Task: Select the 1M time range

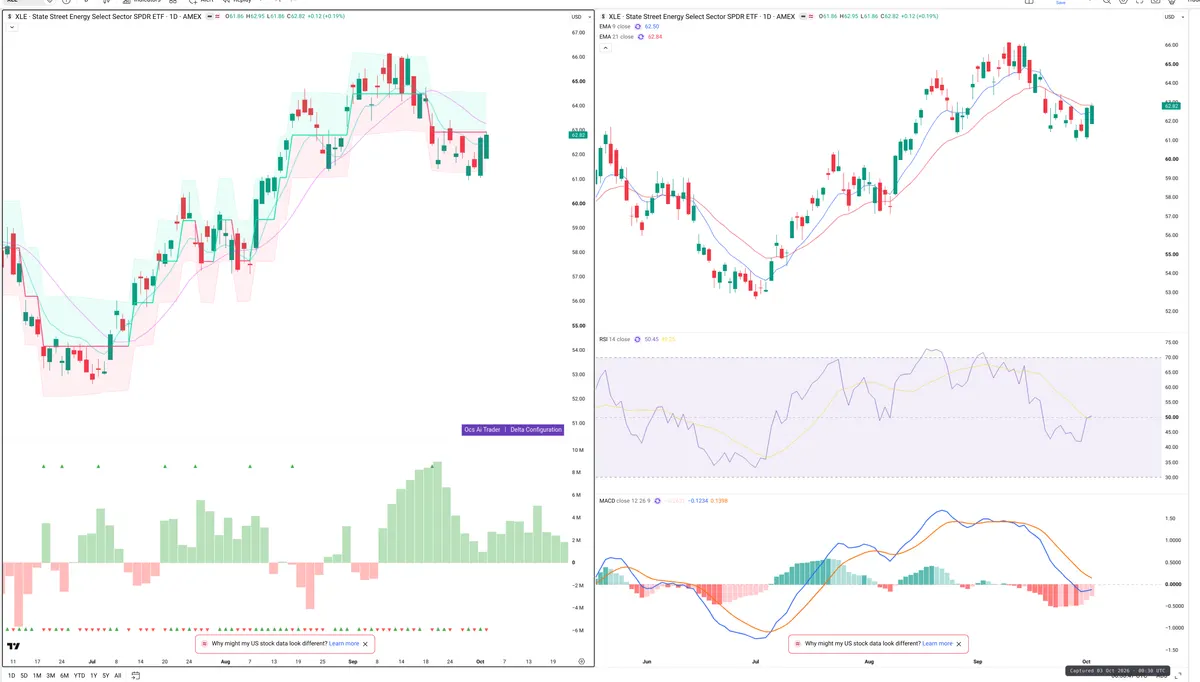Action: click(37, 676)
